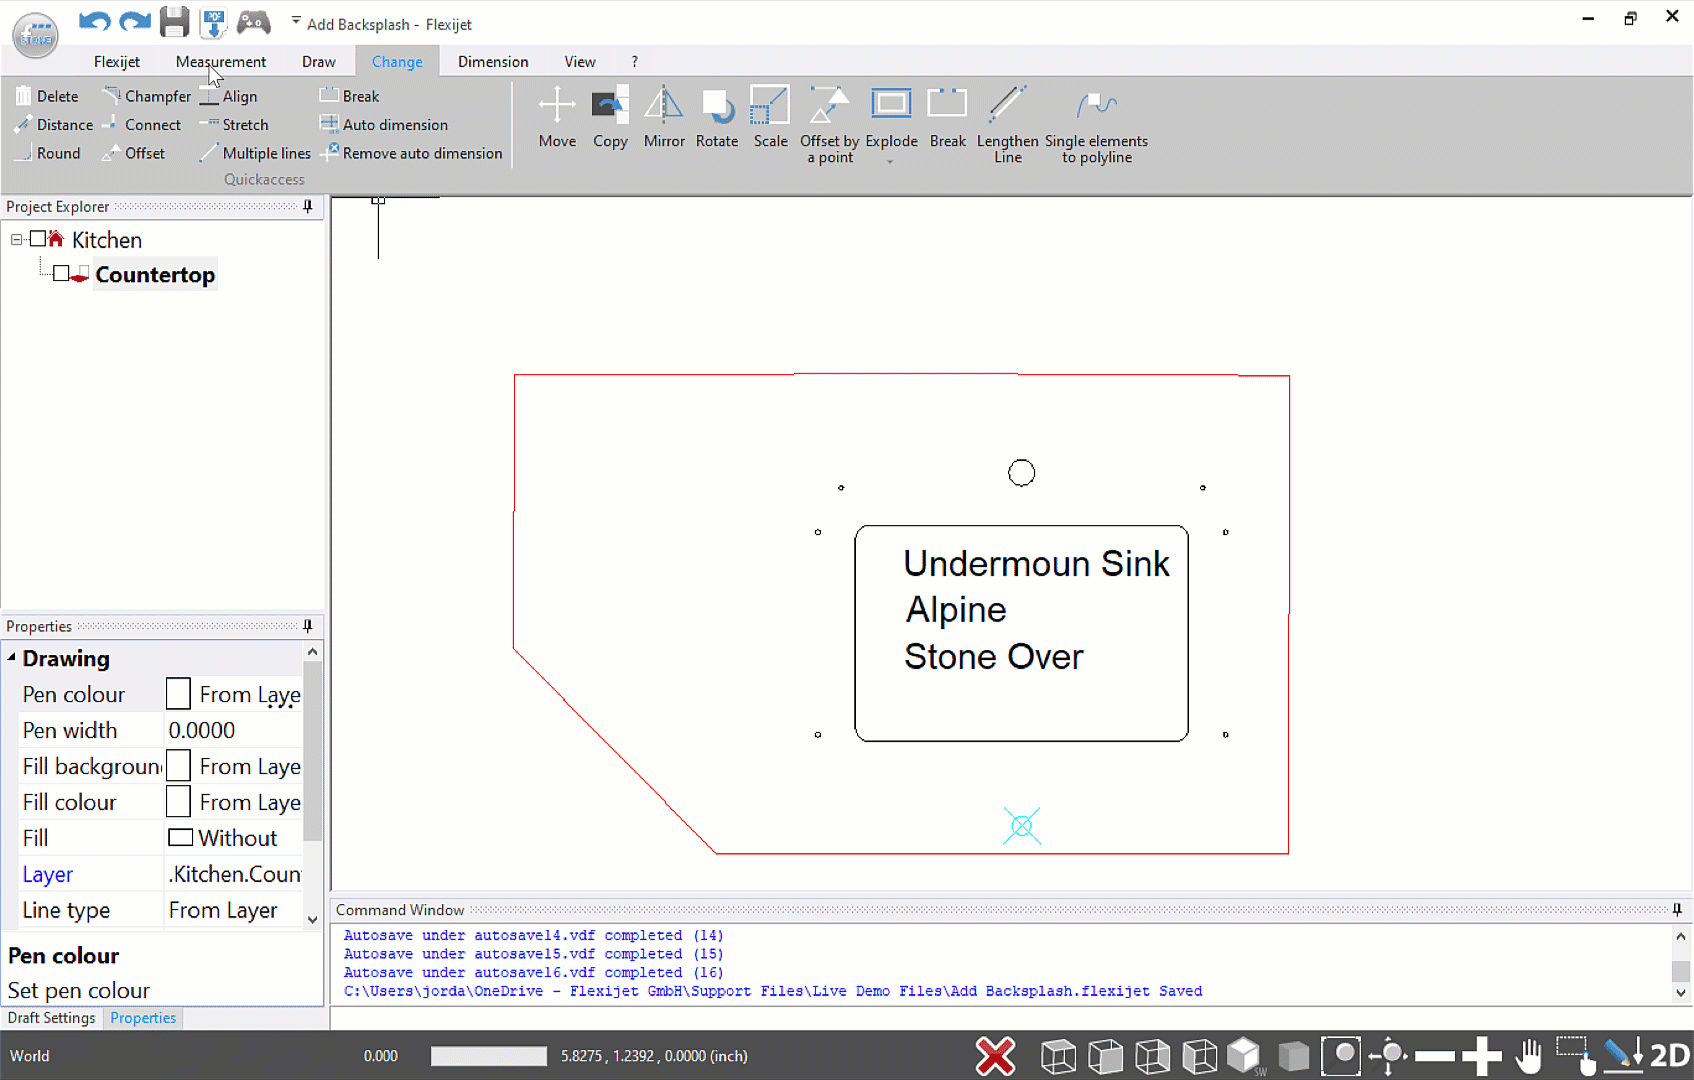Click the save disk icon
This screenshot has height=1080, width=1694.
coord(174,22)
